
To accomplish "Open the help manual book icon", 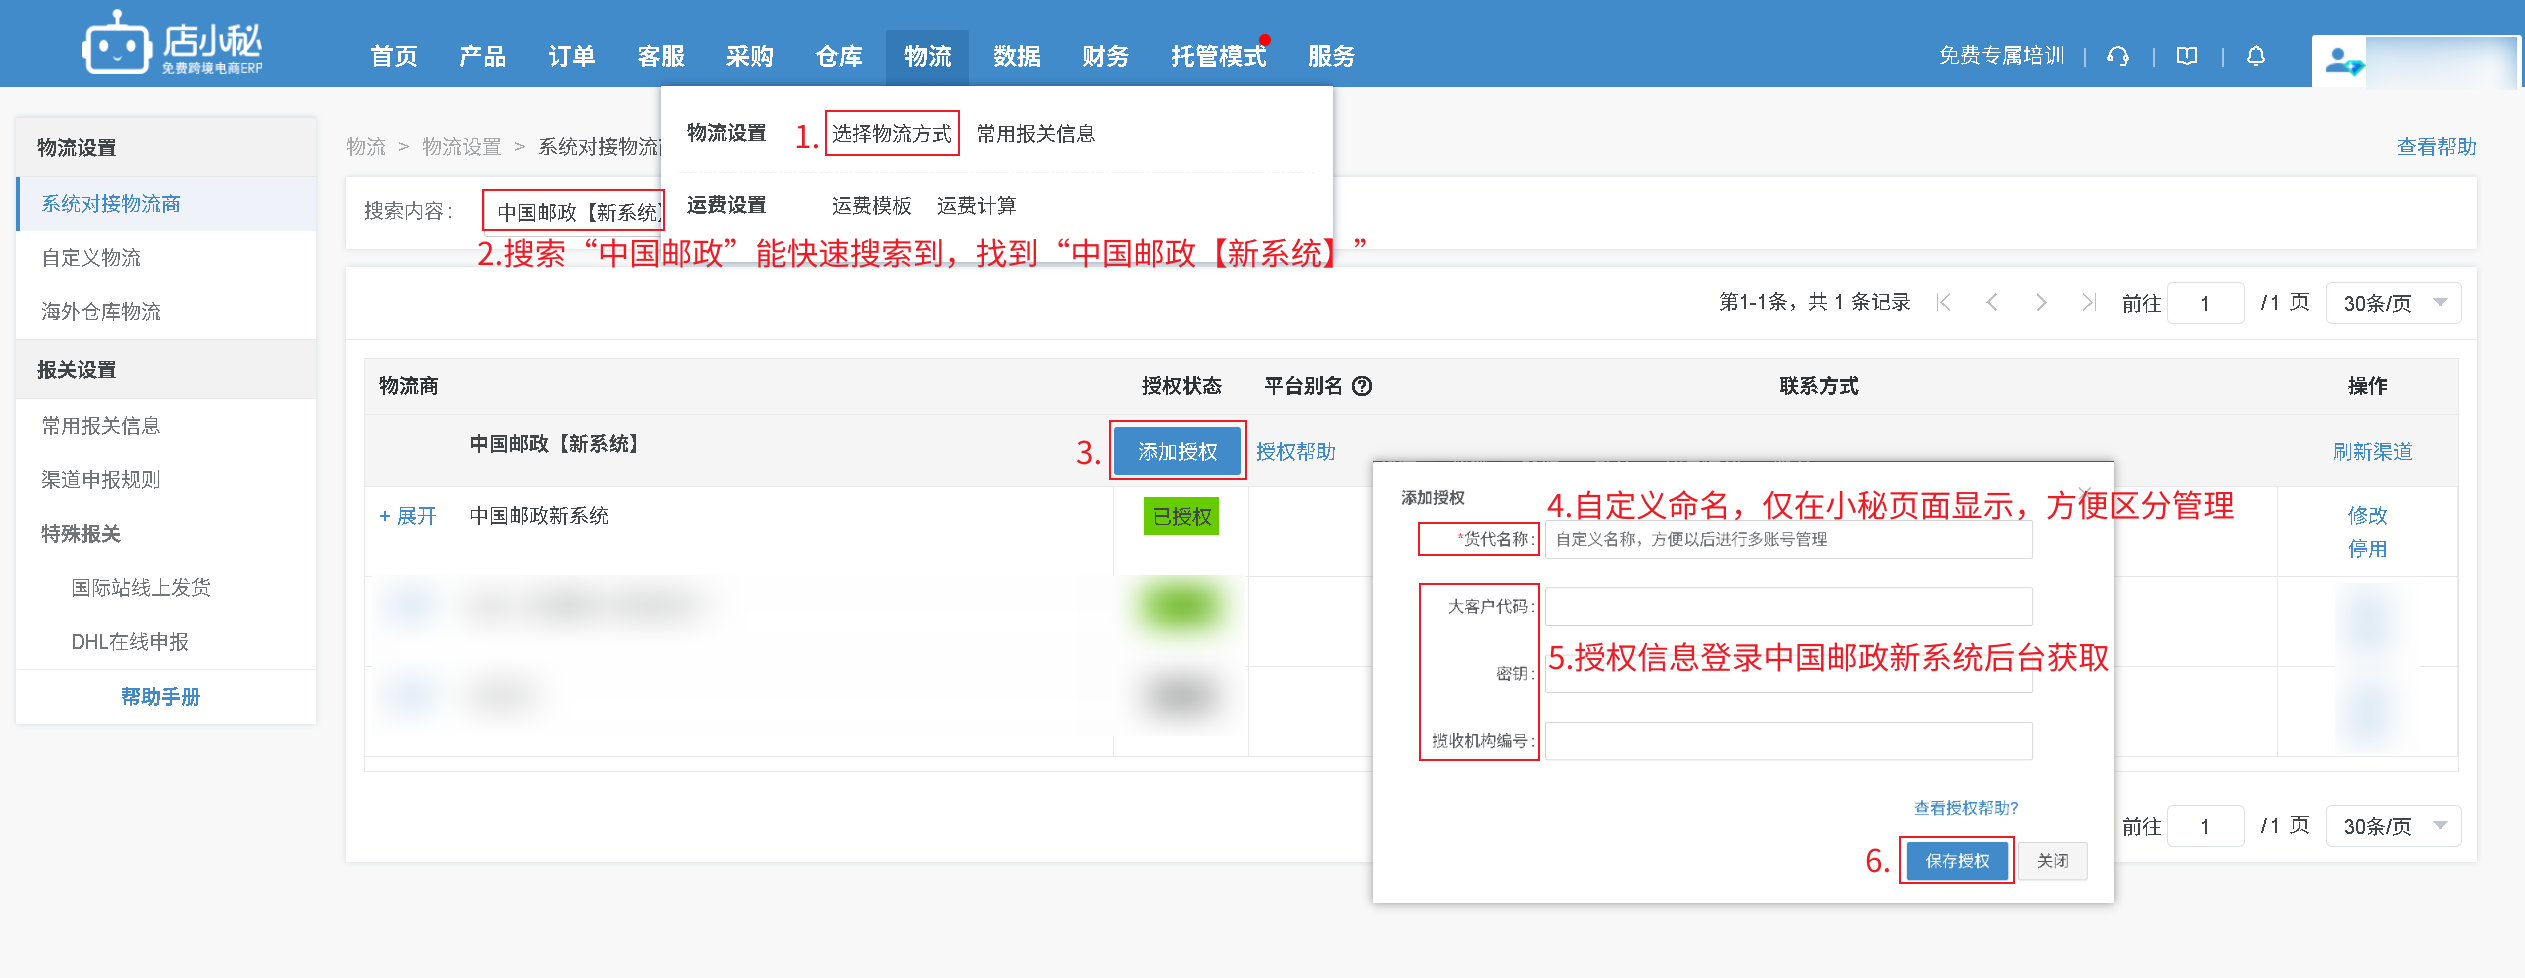I will pyautogui.click(x=2187, y=56).
